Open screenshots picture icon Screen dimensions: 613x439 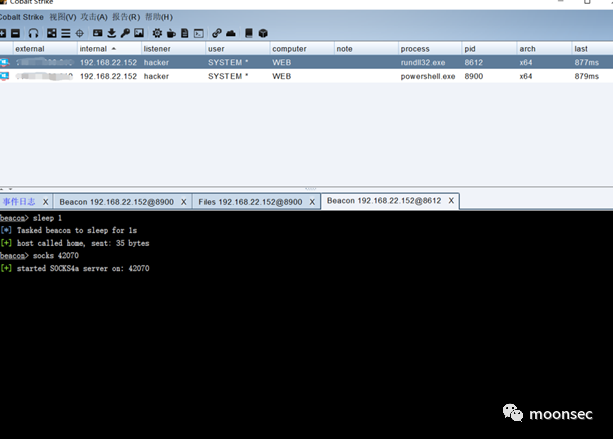tap(139, 33)
